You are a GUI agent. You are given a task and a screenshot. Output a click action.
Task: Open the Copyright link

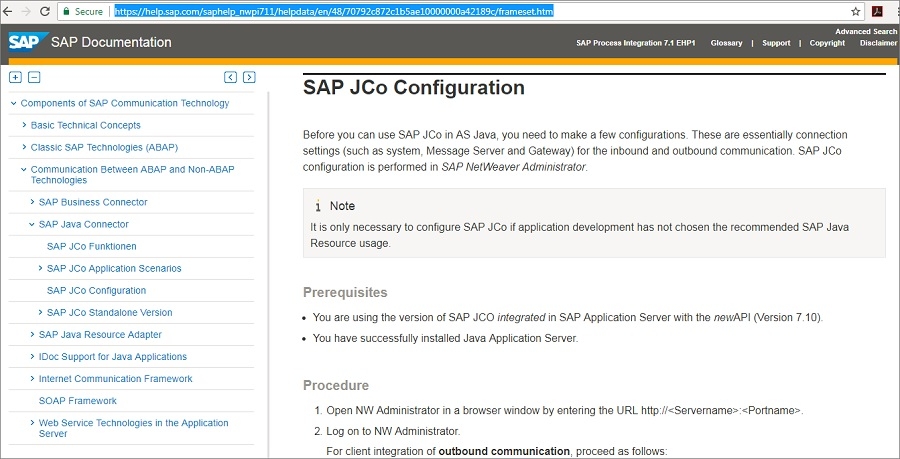[827, 43]
